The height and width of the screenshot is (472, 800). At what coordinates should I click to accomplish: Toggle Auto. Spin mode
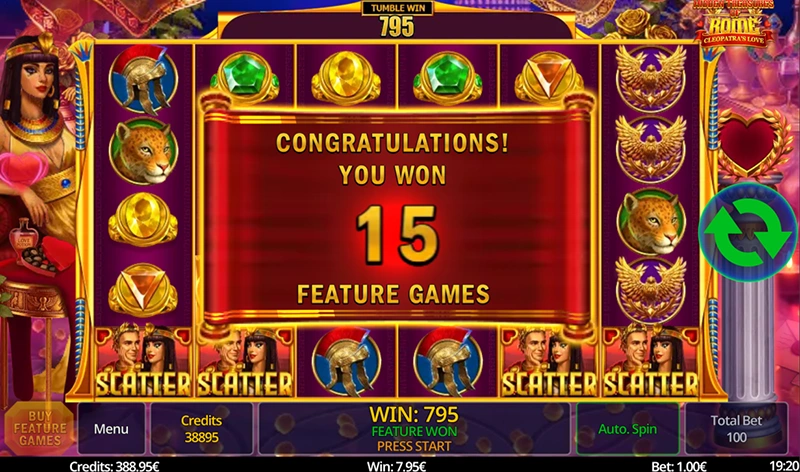(x=628, y=429)
